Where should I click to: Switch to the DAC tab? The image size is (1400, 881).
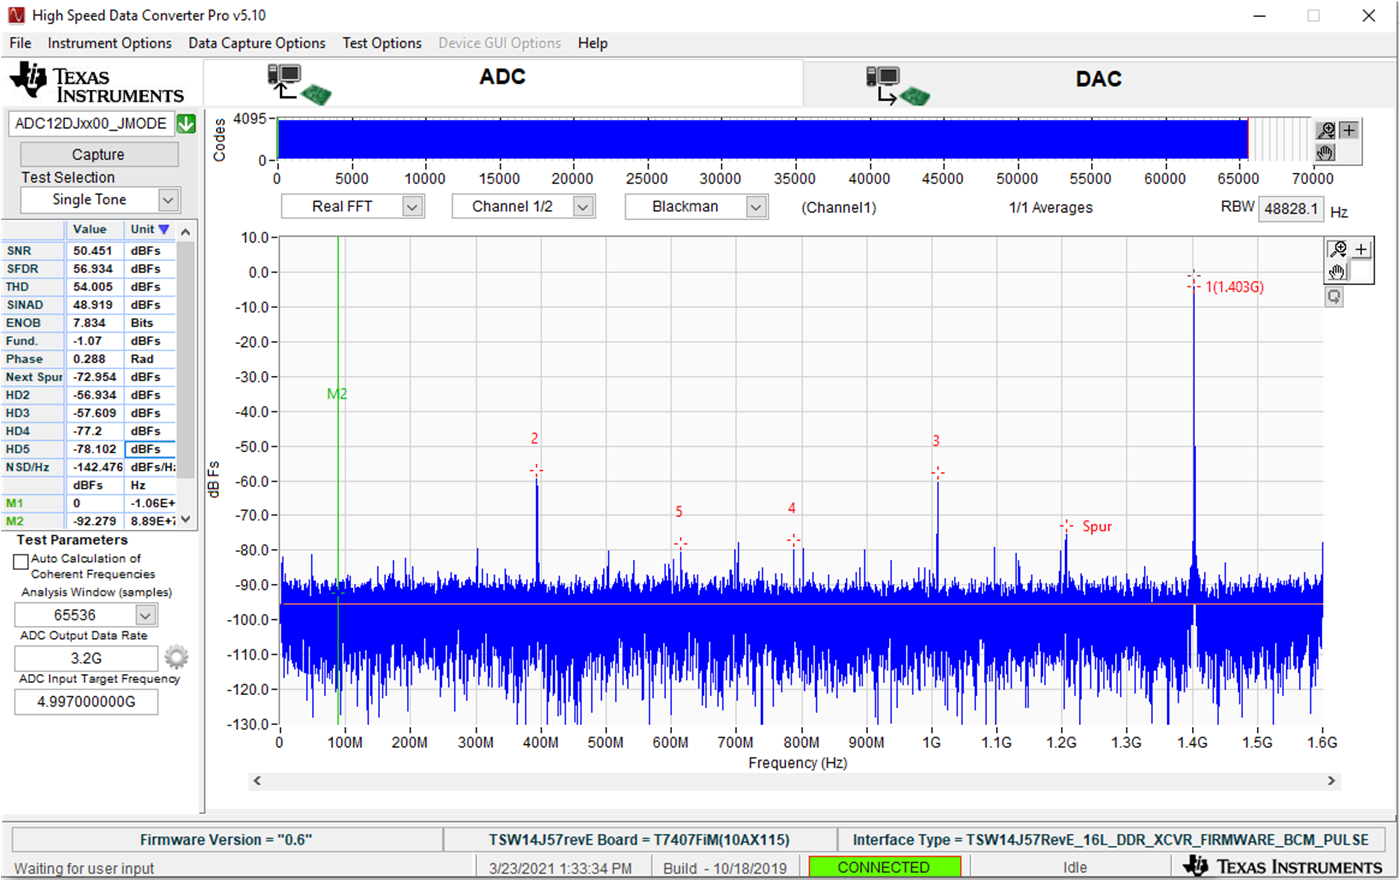click(x=1099, y=82)
